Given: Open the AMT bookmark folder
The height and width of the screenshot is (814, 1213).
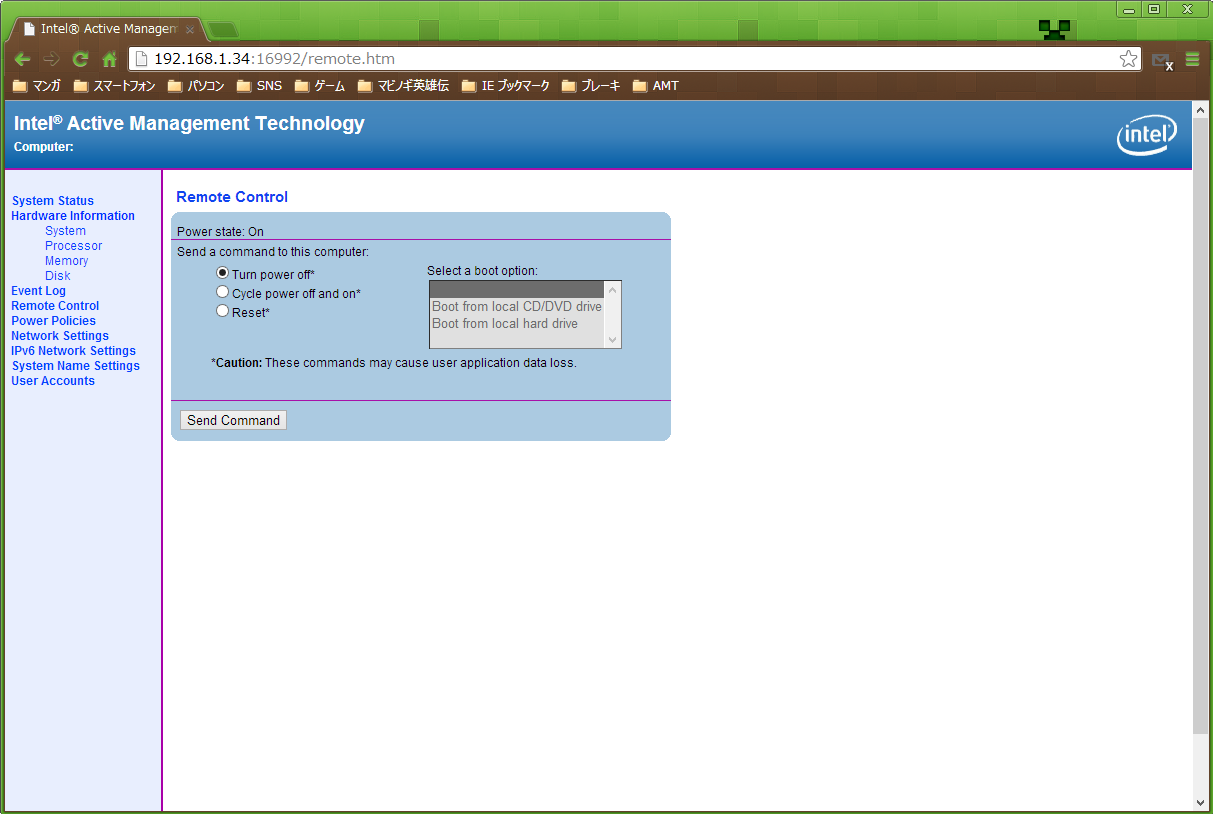Looking at the screenshot, I should [x=656, y=86].
